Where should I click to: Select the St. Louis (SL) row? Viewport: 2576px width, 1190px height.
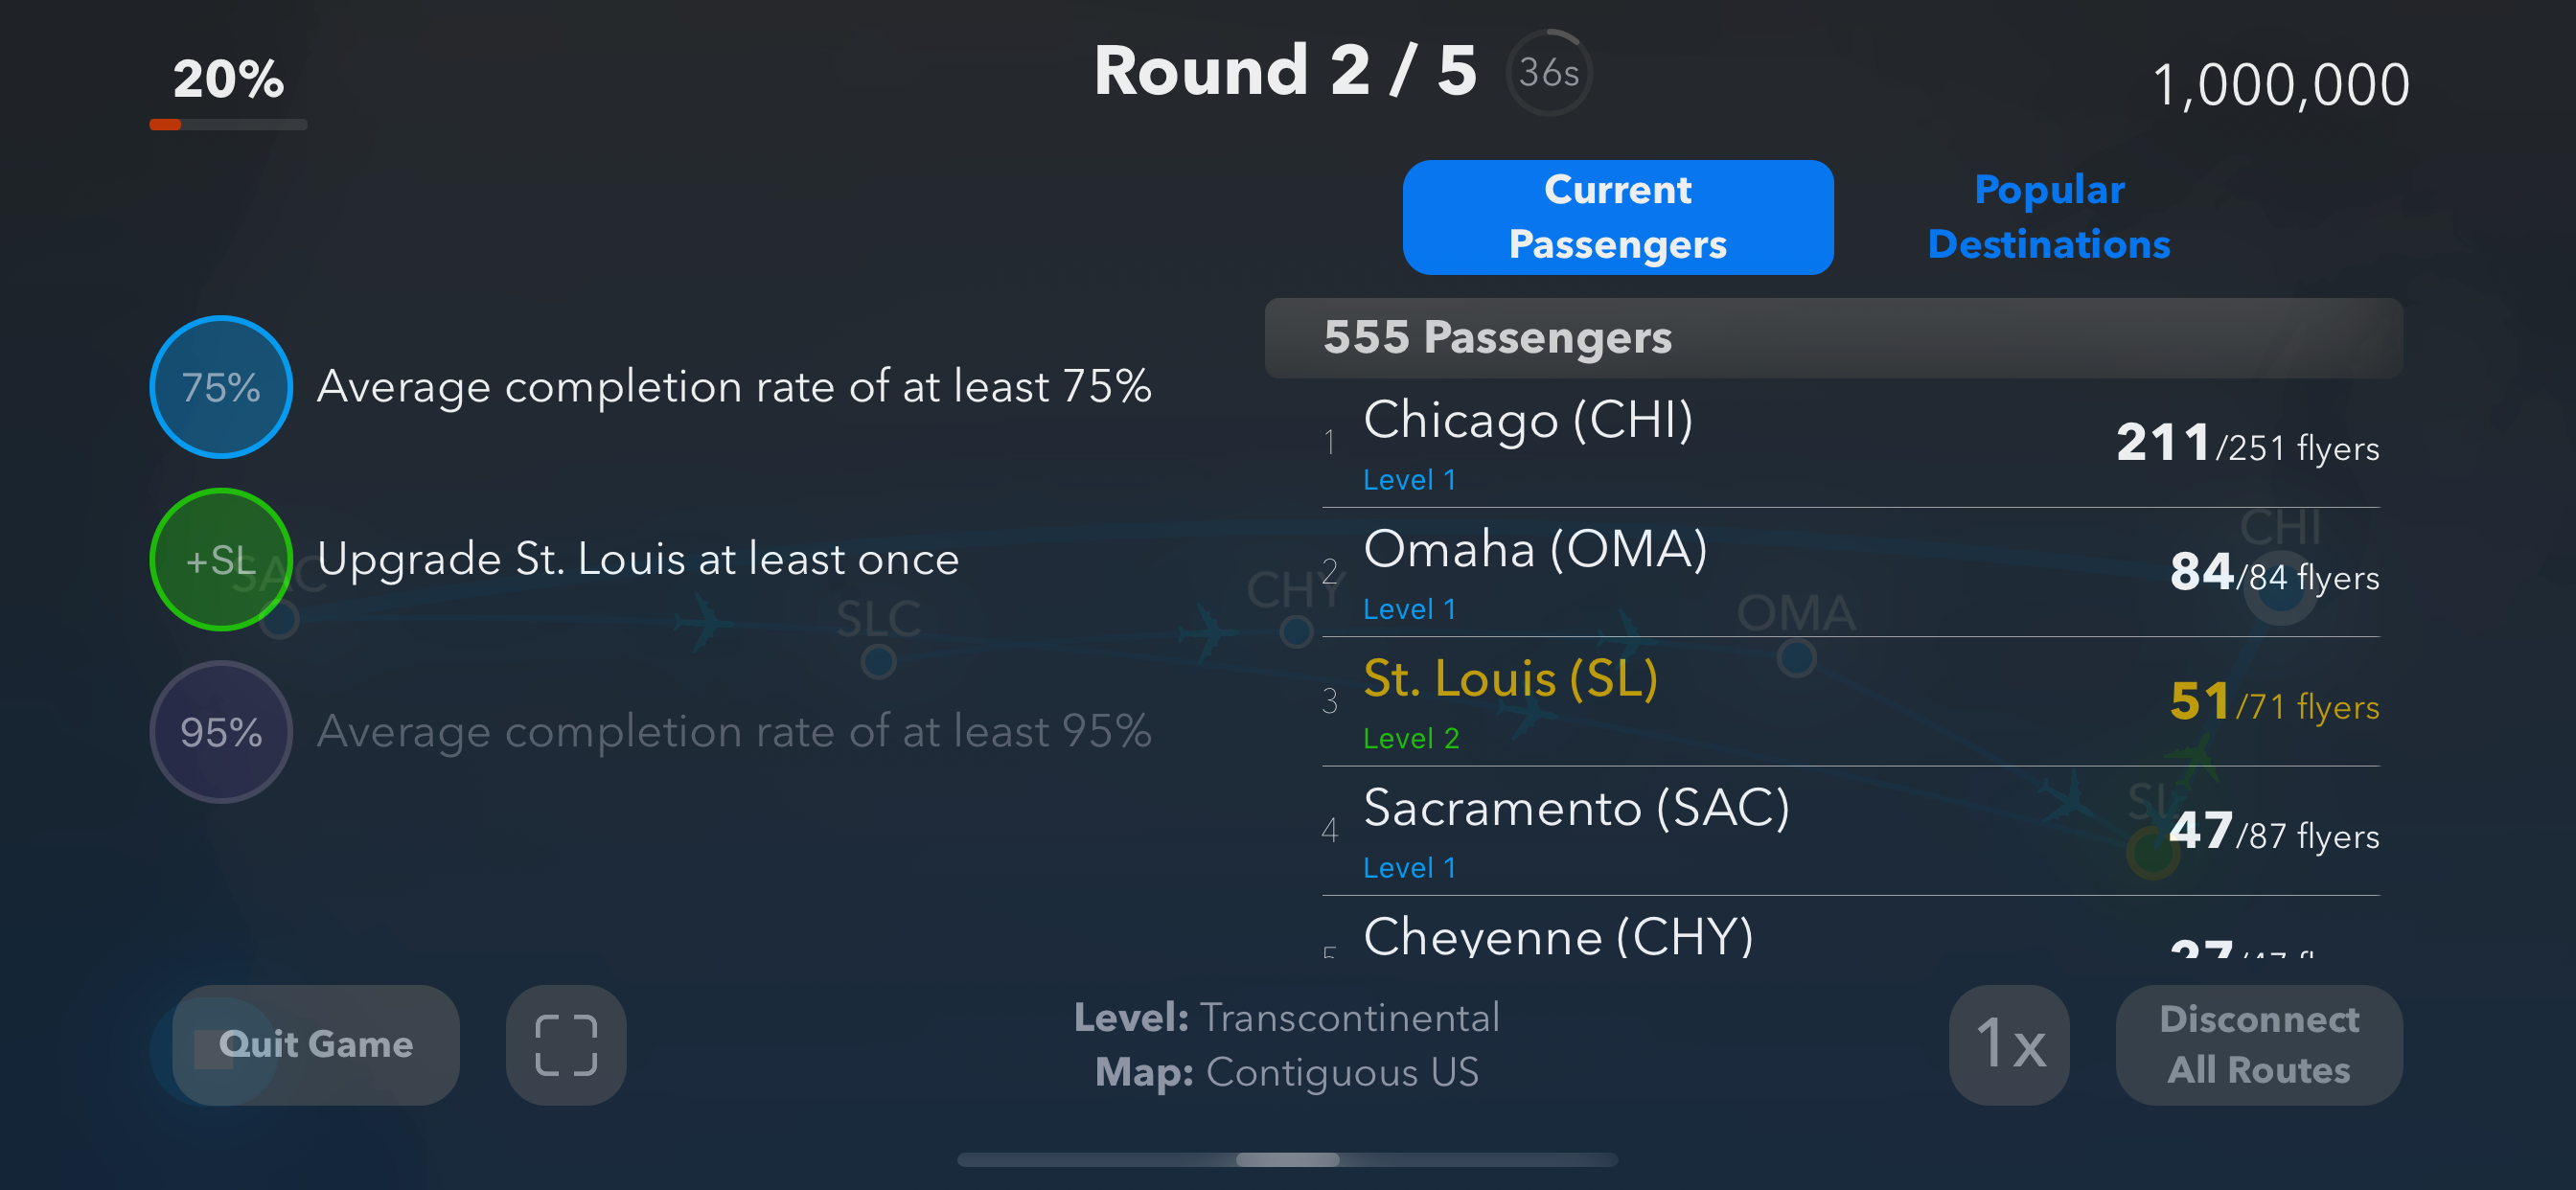1850,702
